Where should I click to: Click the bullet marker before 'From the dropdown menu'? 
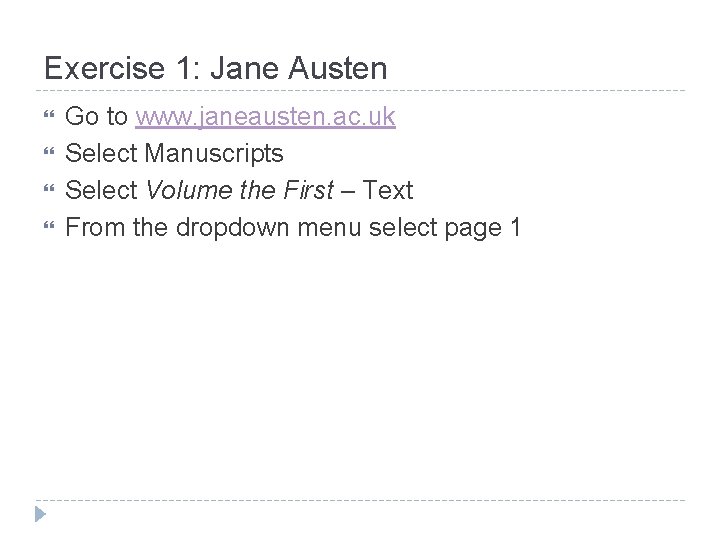[49, 227]
